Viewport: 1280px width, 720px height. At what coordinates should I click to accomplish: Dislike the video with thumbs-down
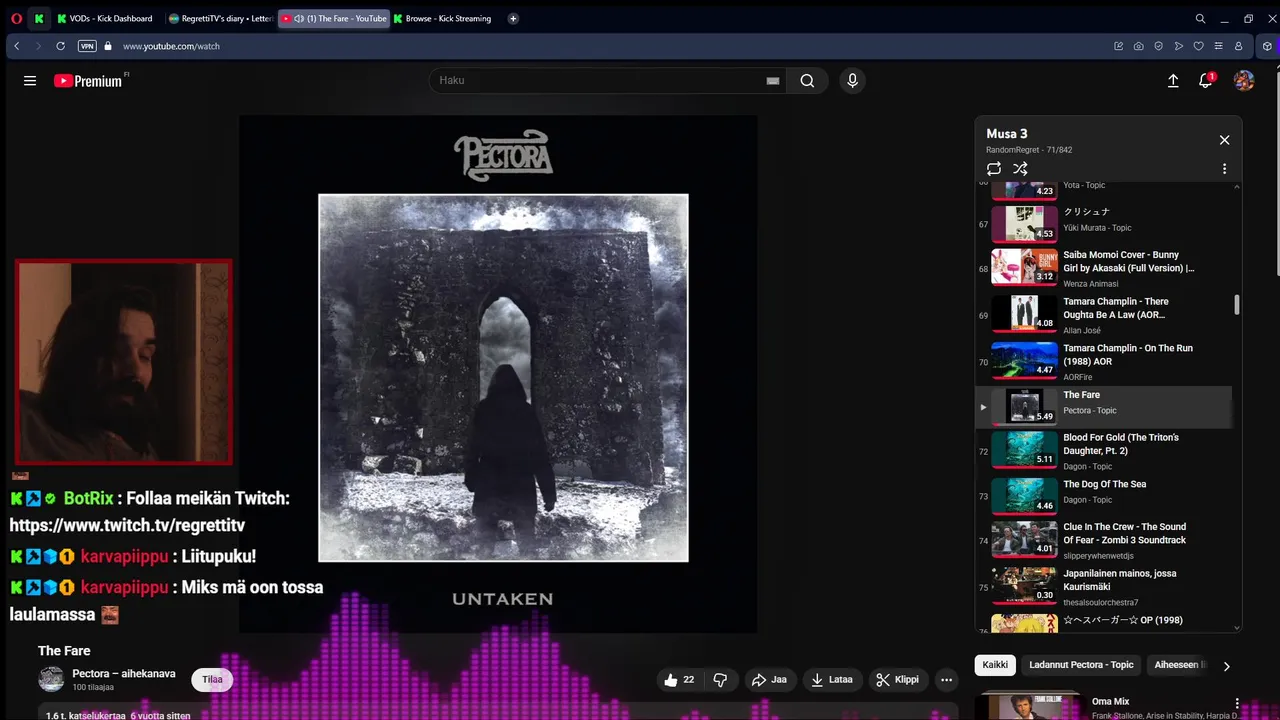[720, 680]
